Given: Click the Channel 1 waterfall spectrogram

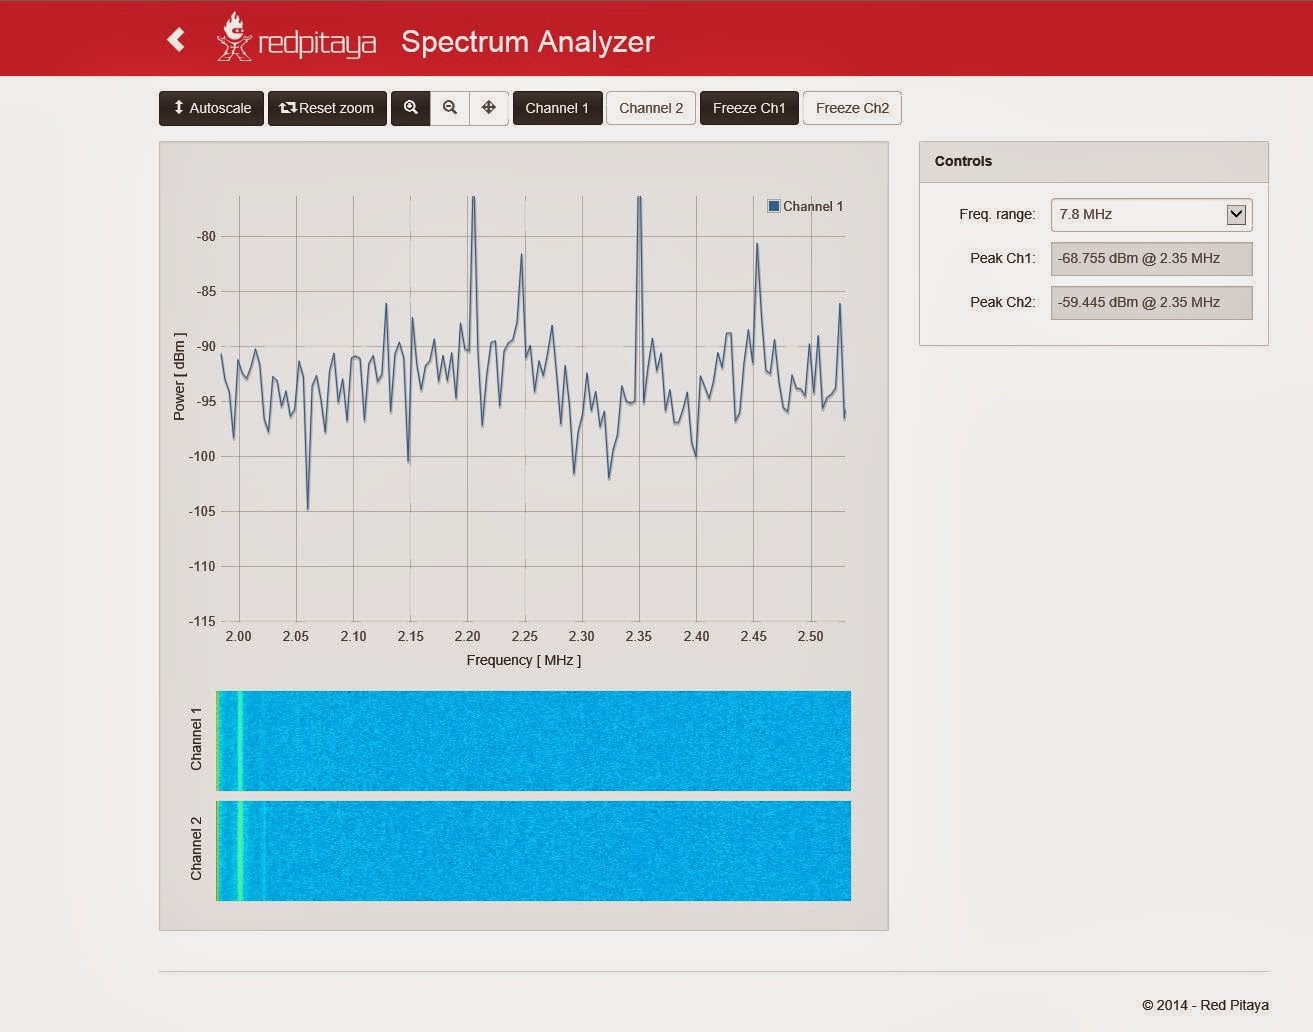Looking at the screenshot, I should click(533, 741).
